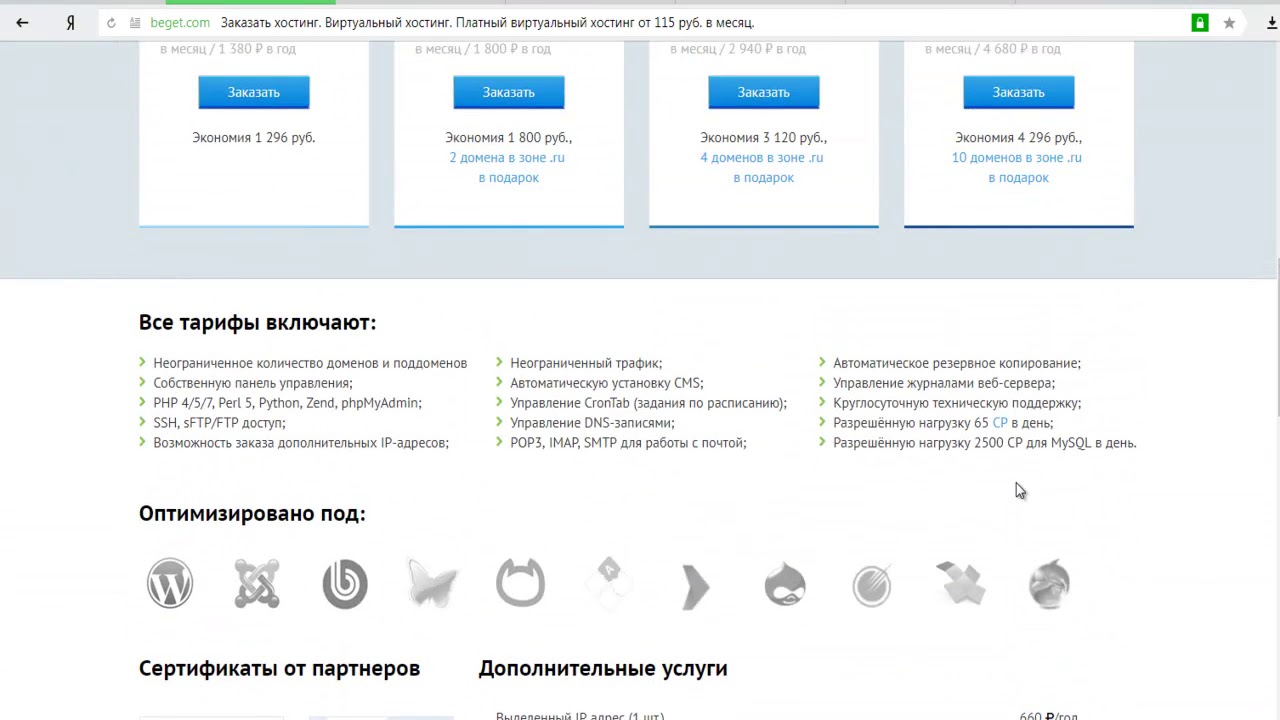1280x720 pixels.
Task: Click 'Управление журналами веб-сервера;'
Action: pyautogui.click(x=944, y=383)
